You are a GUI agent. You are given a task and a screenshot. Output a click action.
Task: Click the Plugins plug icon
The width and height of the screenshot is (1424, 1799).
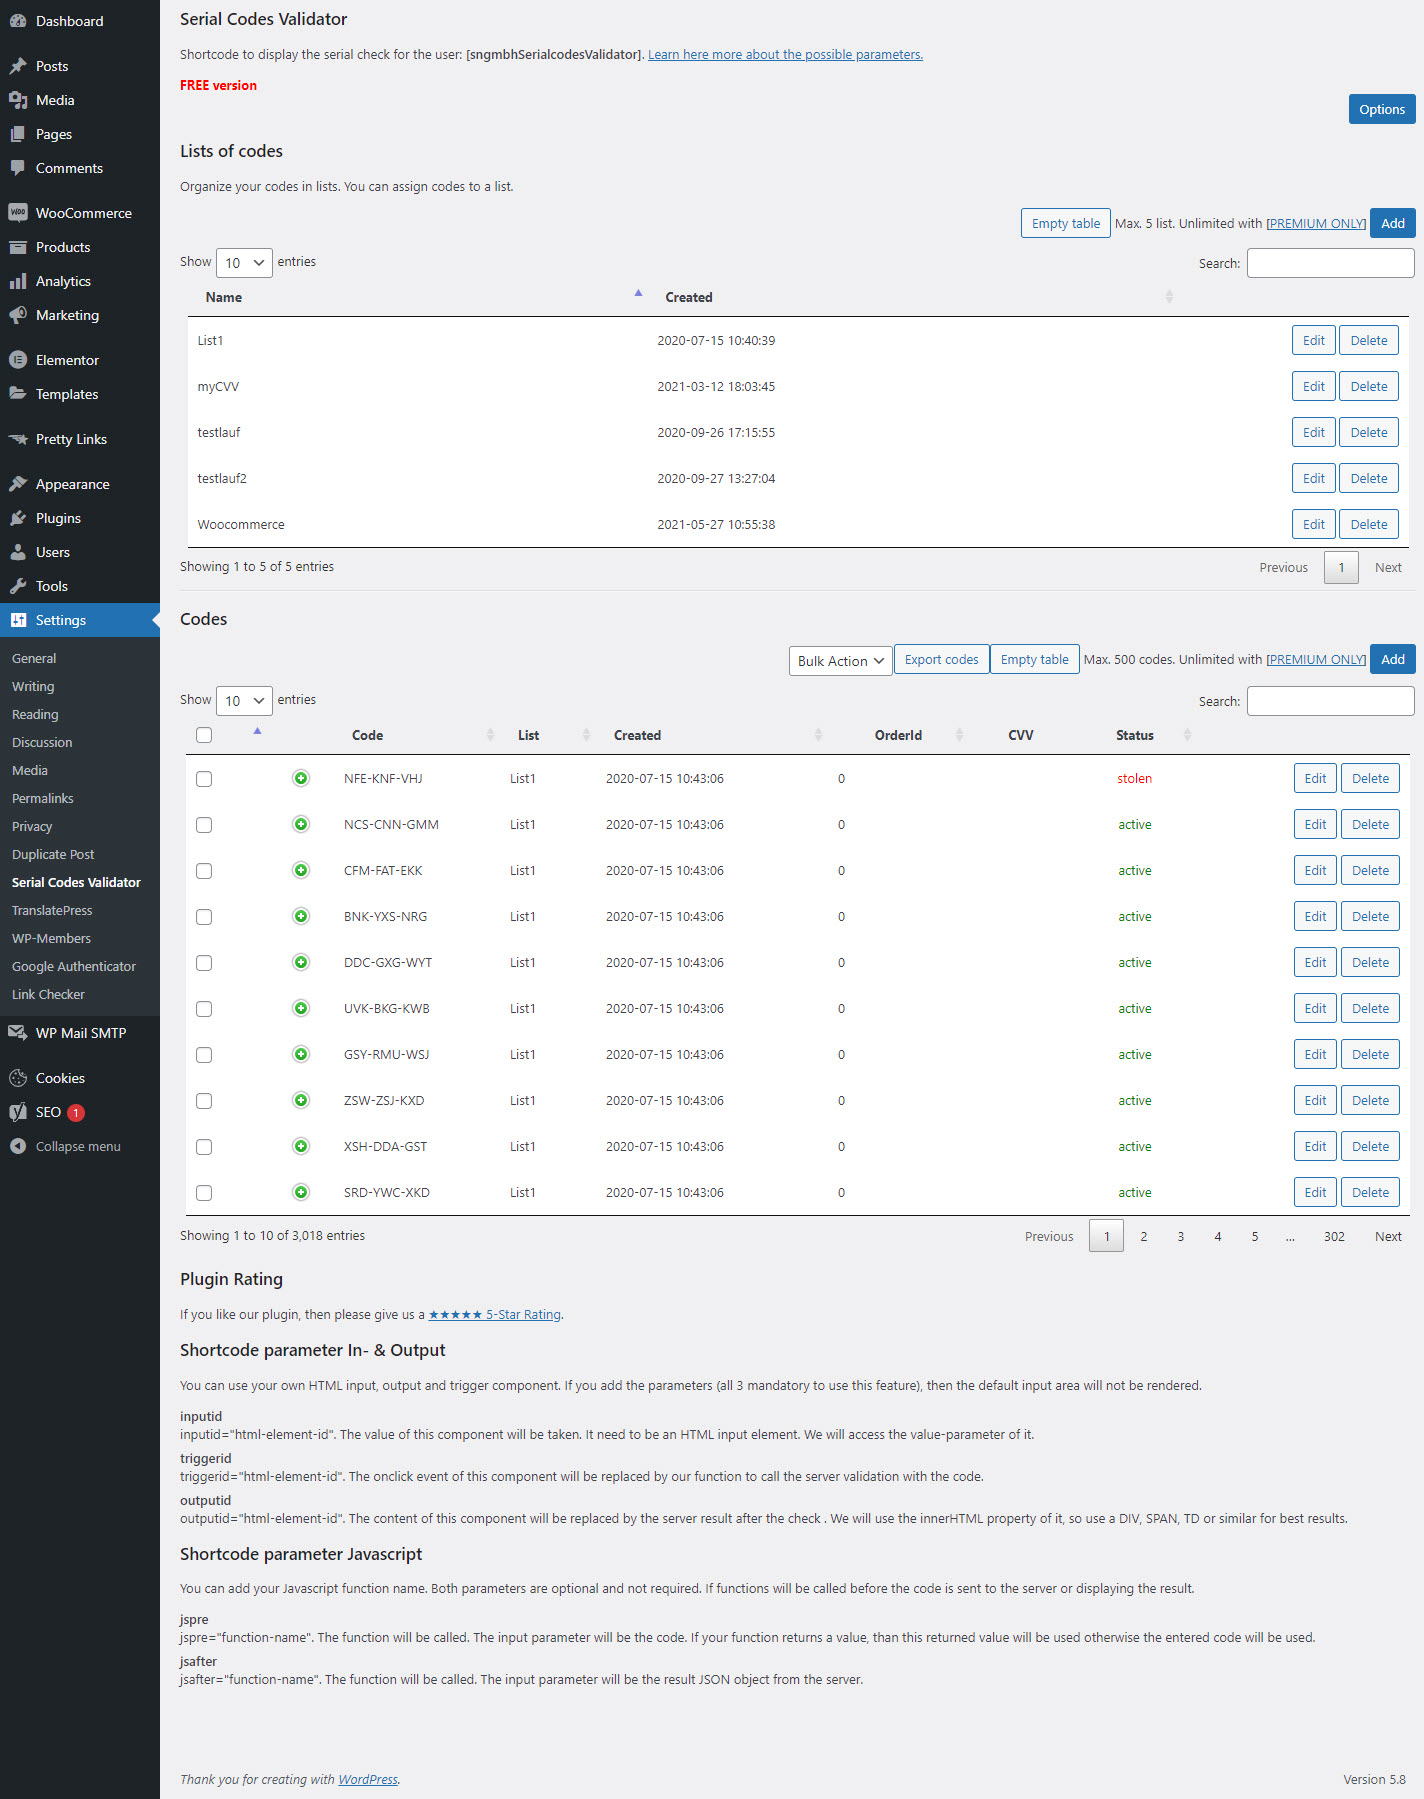pyautogui.click(x=18, y=518)
